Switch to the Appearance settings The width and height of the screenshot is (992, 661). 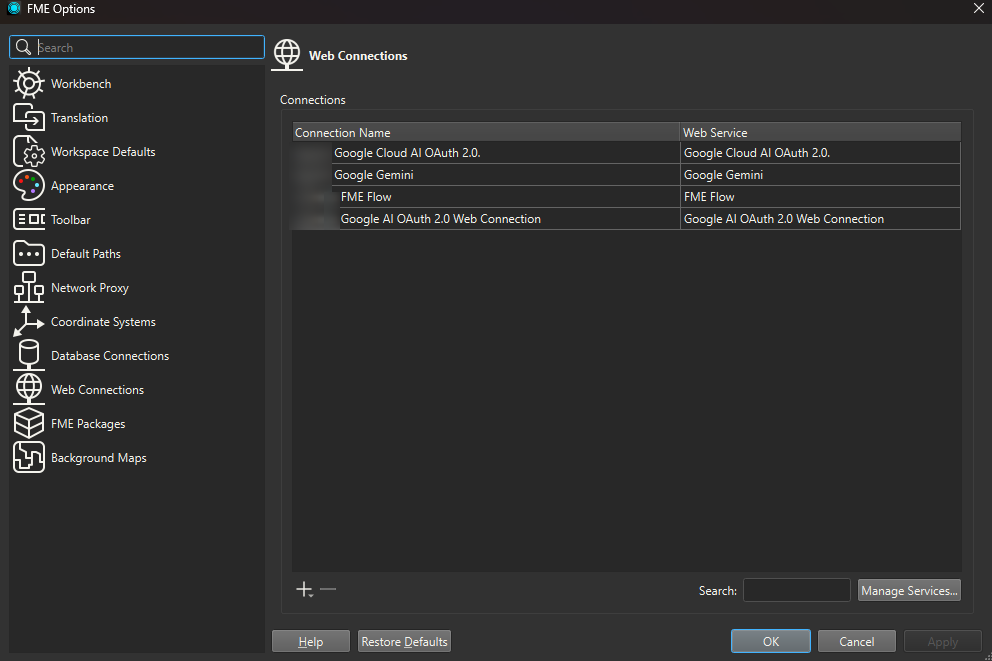coord(82,186)
